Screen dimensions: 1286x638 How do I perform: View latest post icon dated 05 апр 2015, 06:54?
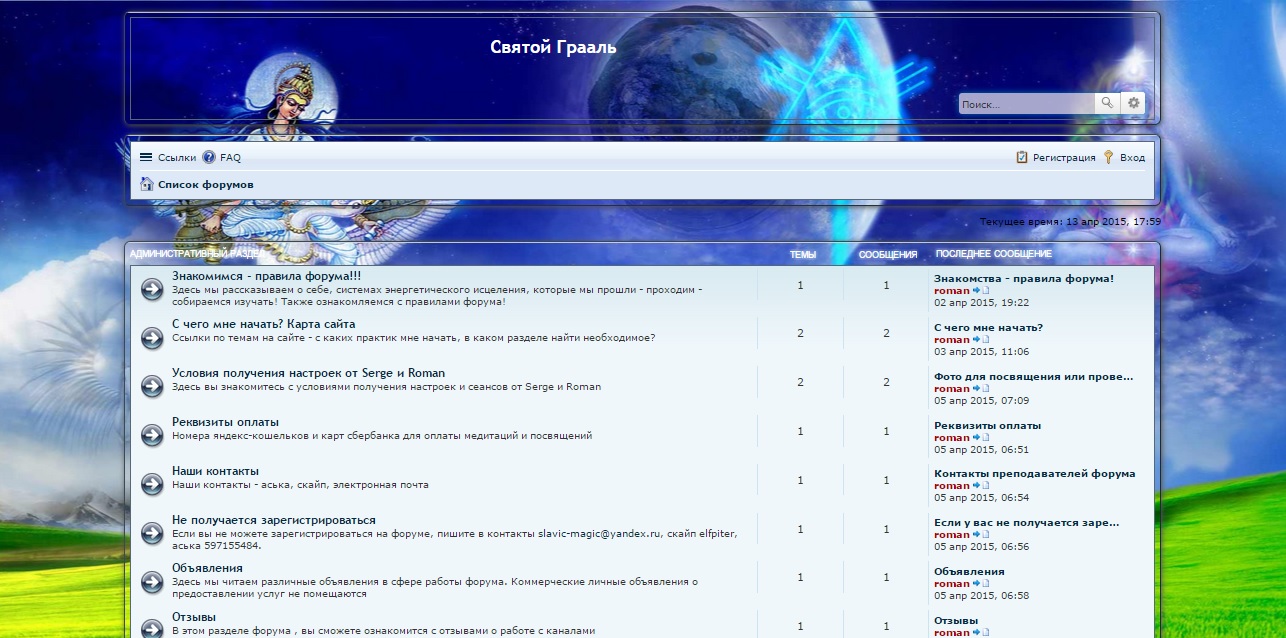(x=981, y=485)
